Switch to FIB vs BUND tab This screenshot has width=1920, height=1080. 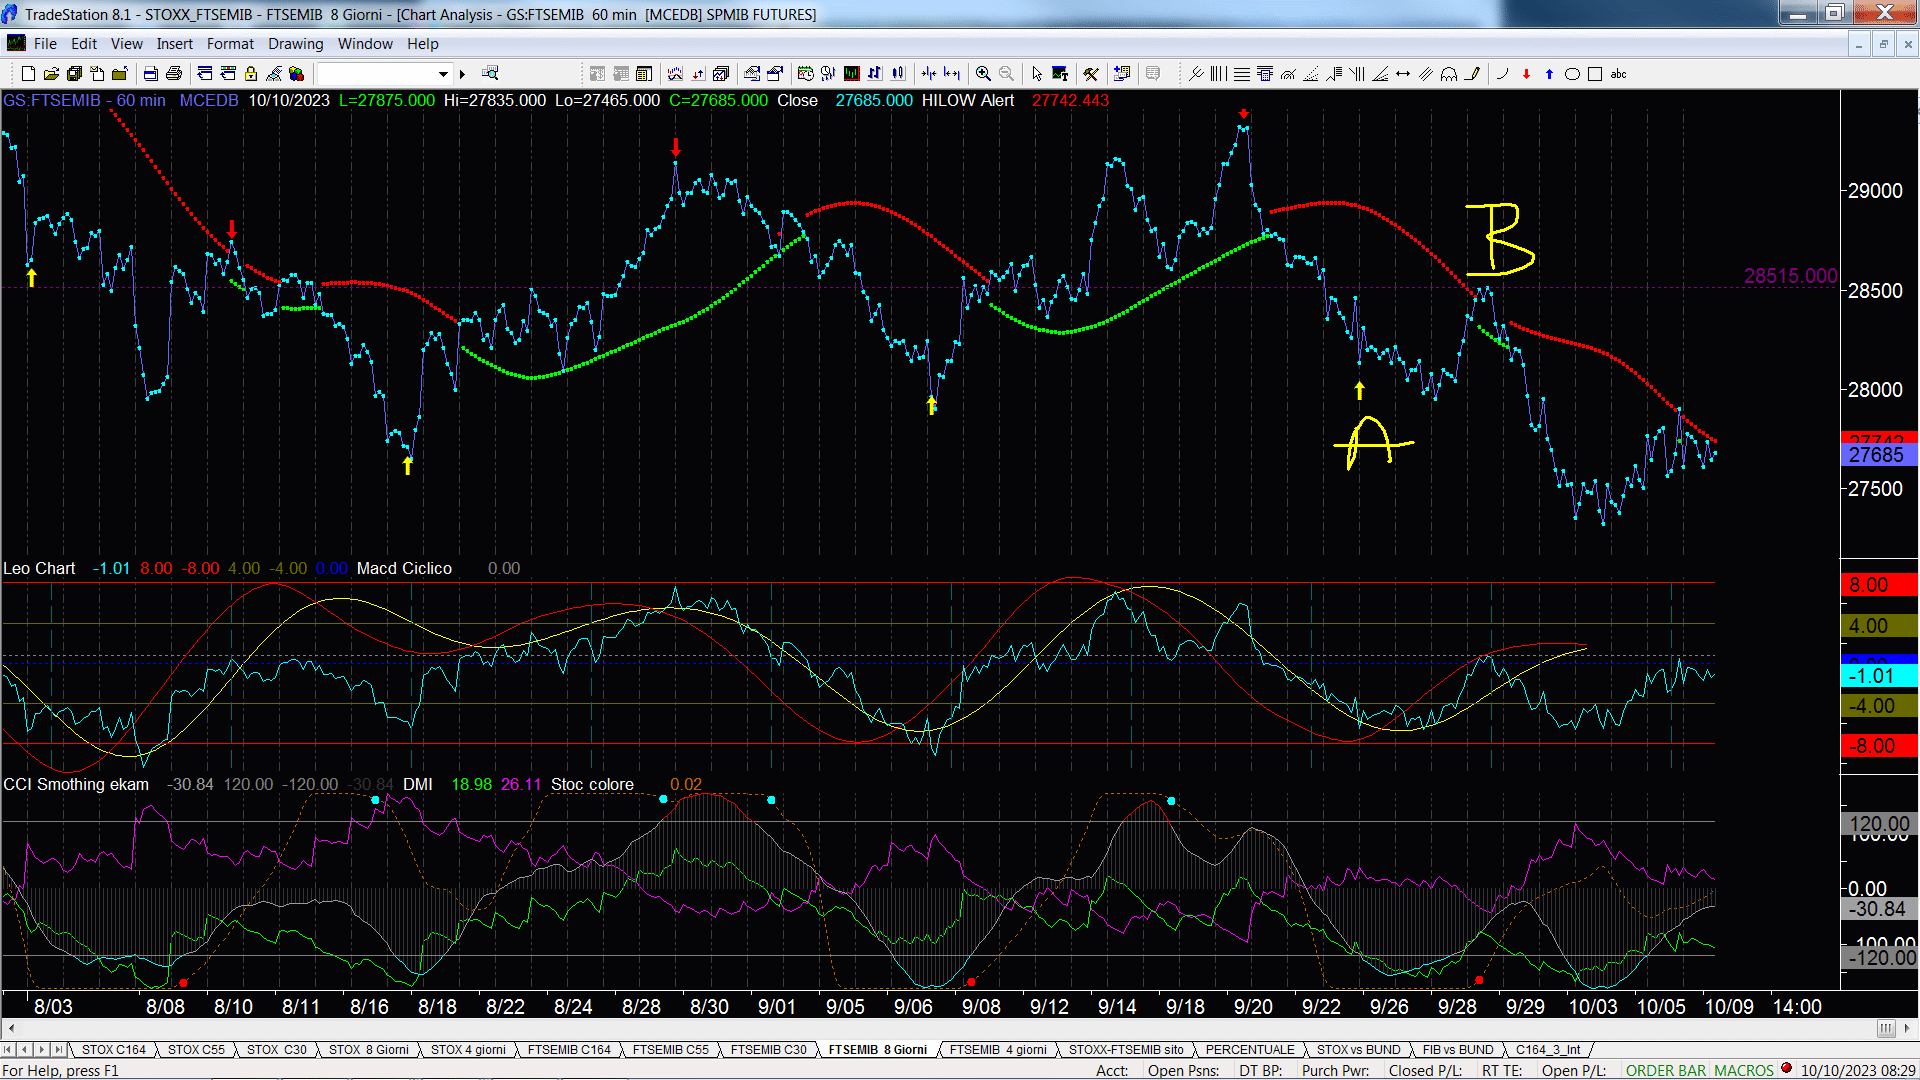click(x=1458, y=1050)
